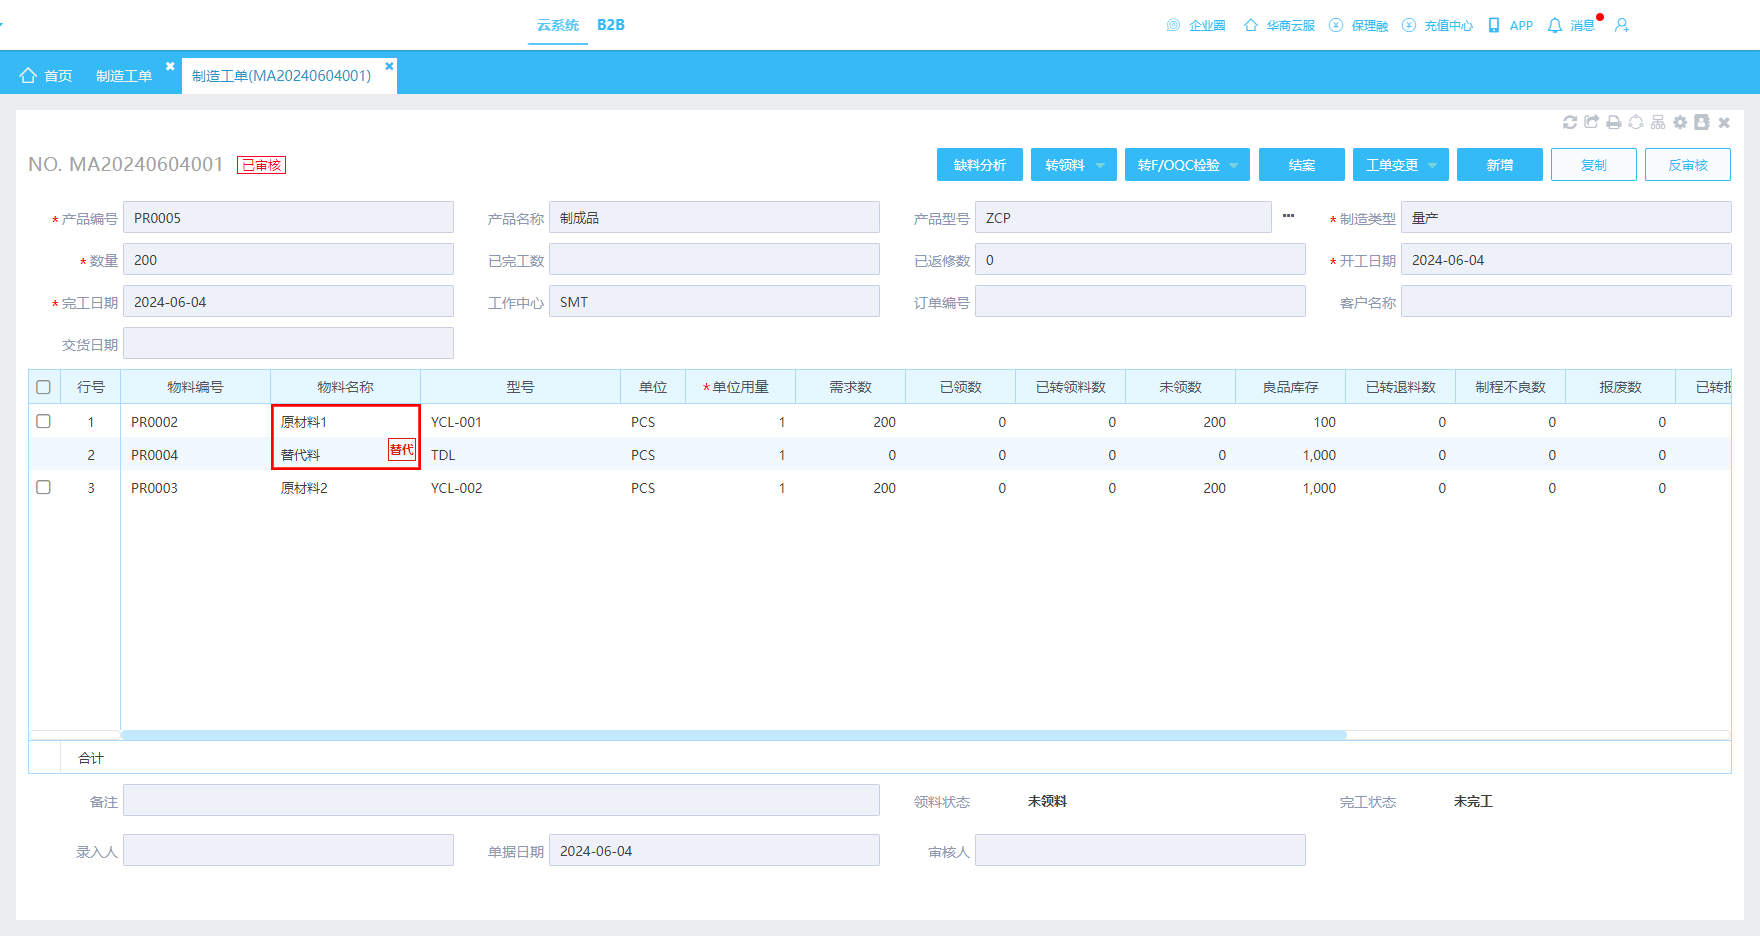Close the MA20240604001 tab

(389, 66)
